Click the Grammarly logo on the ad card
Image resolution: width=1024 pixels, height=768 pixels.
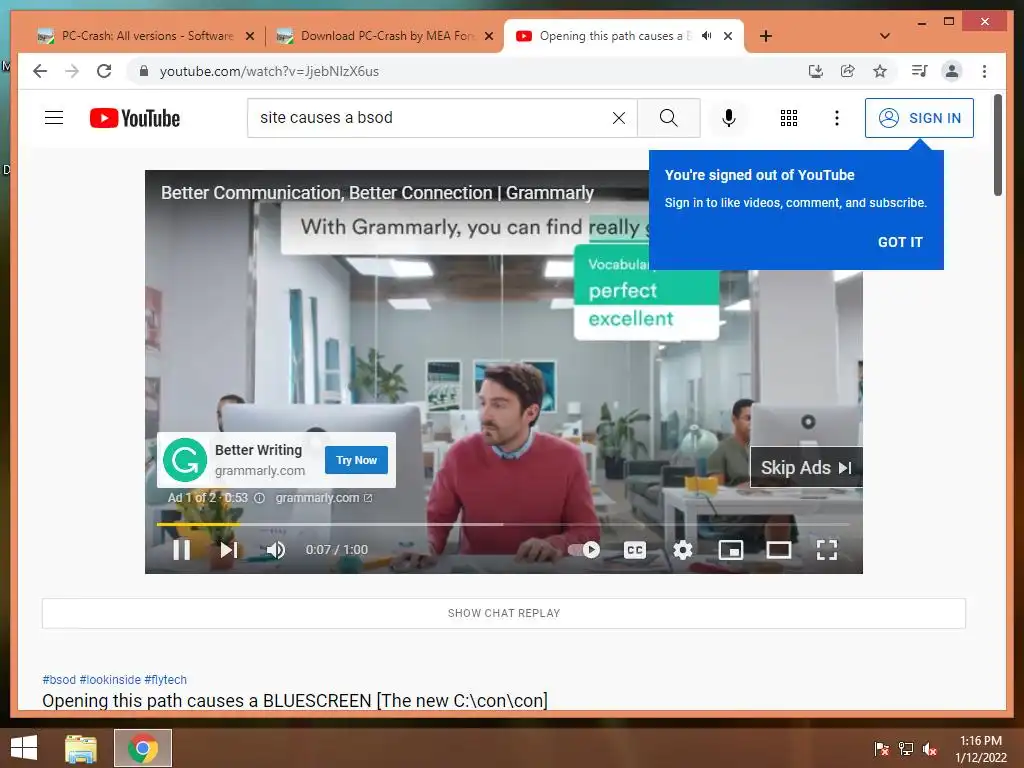(185, 460)
